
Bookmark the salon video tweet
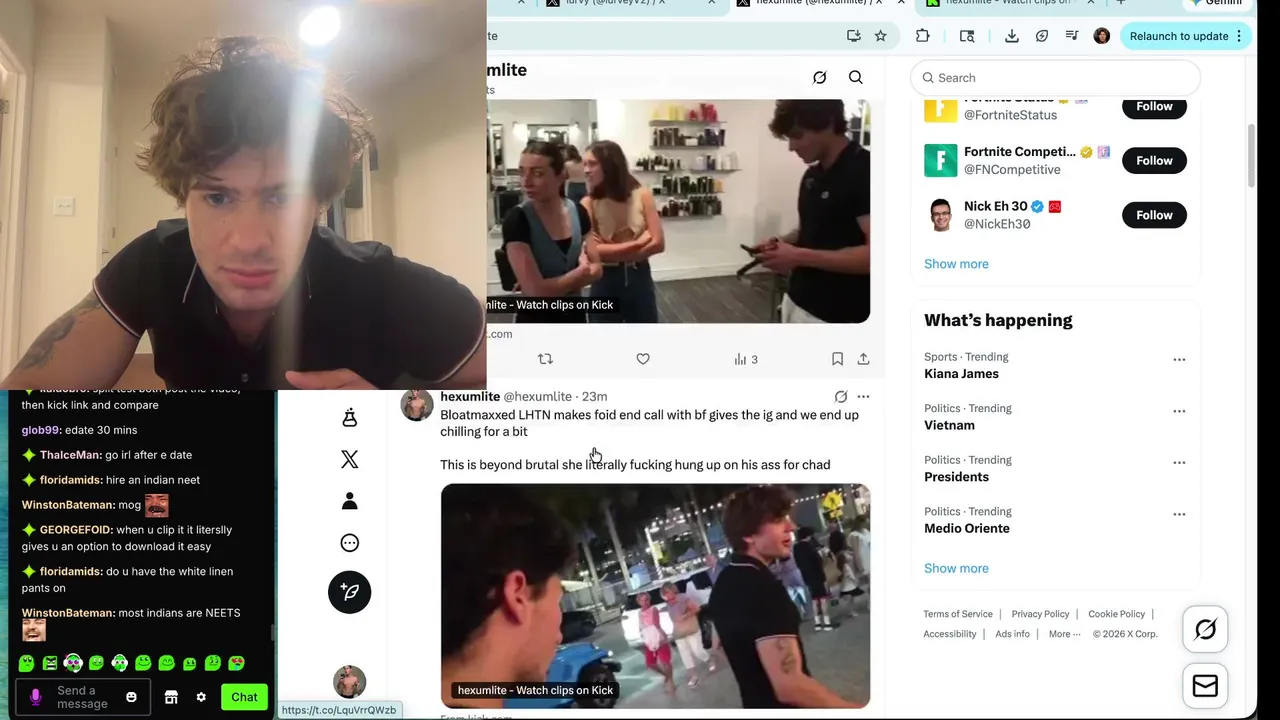click(x=837, y=359)
